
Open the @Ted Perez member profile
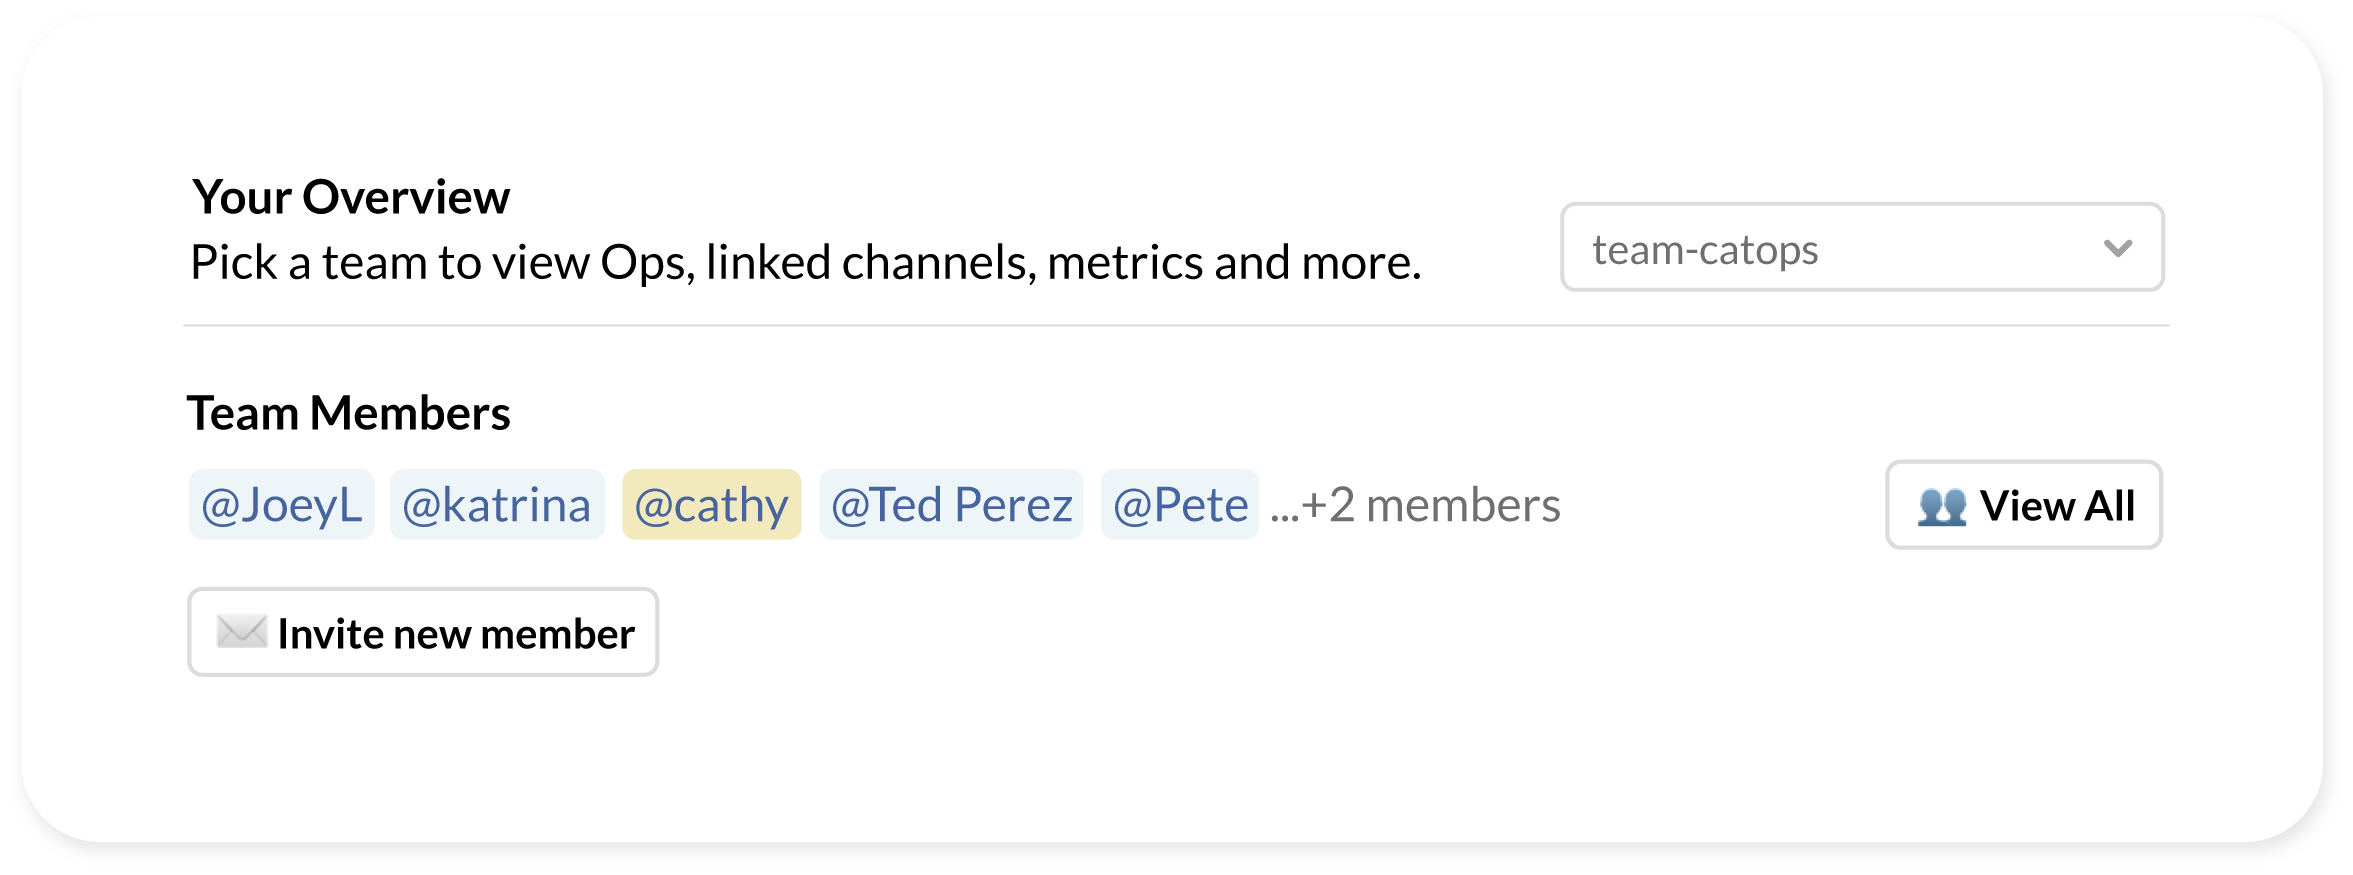[951, 504]
